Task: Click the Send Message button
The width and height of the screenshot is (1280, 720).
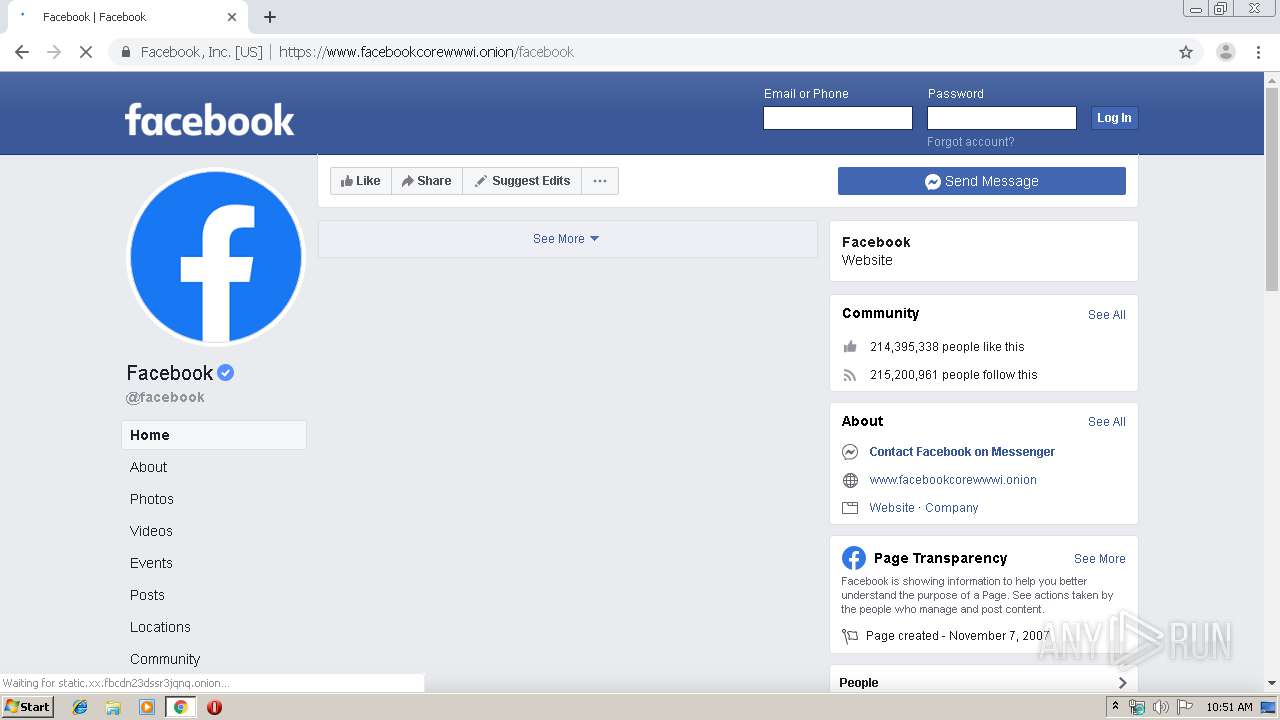Action: click(x=982, y=181)
